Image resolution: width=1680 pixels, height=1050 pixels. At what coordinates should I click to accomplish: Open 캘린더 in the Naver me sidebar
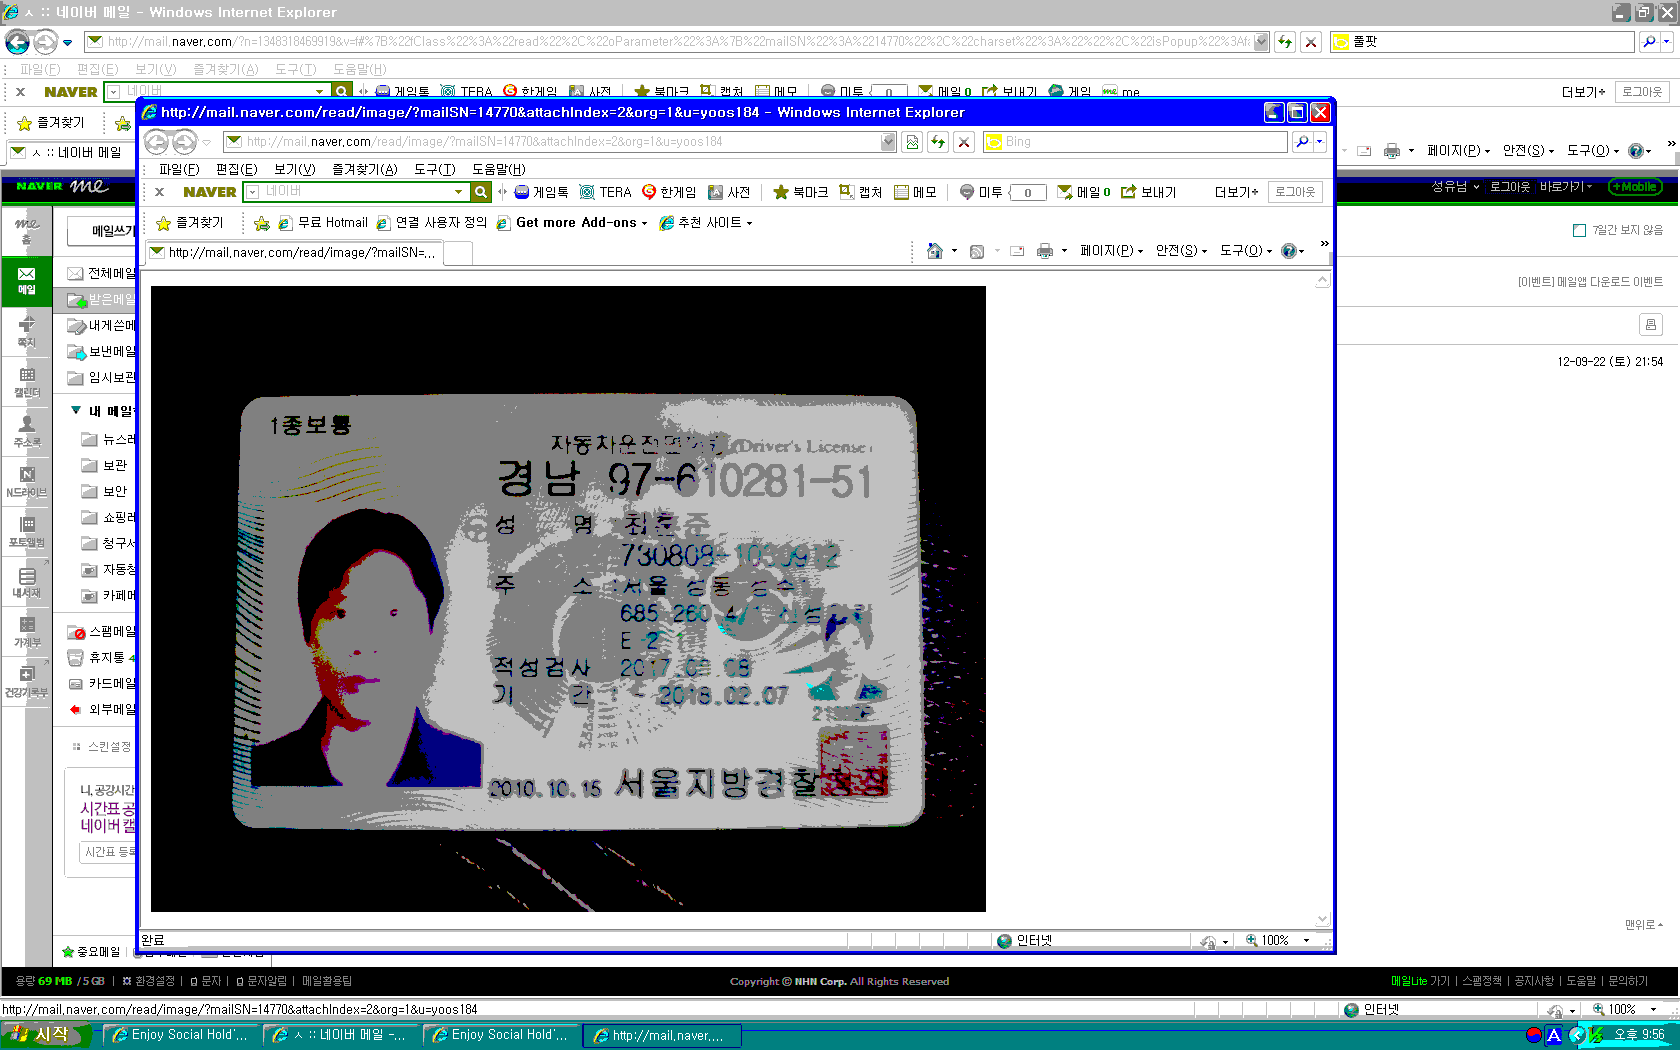[x=27, y=382]
